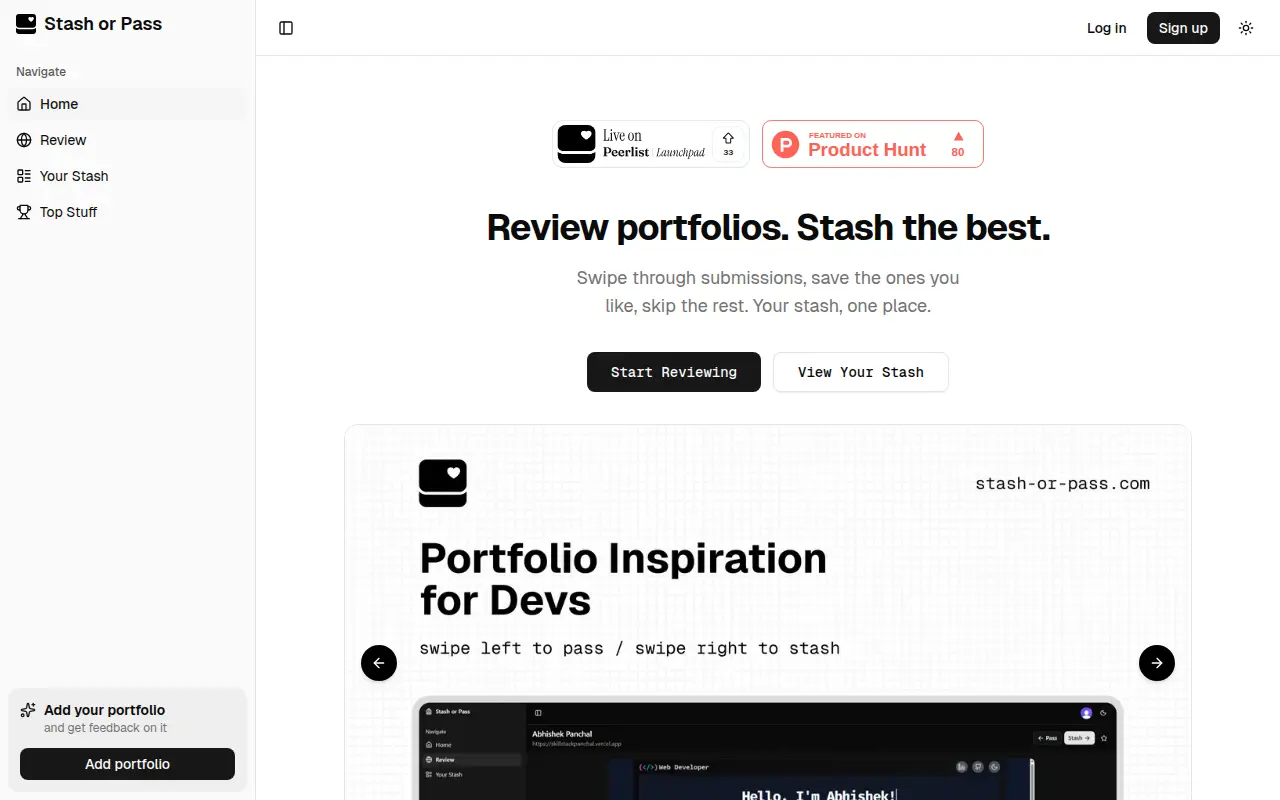Click the Sign up button
Image resolution: width=1280 pixels, height=800 pixels.
1183,28
